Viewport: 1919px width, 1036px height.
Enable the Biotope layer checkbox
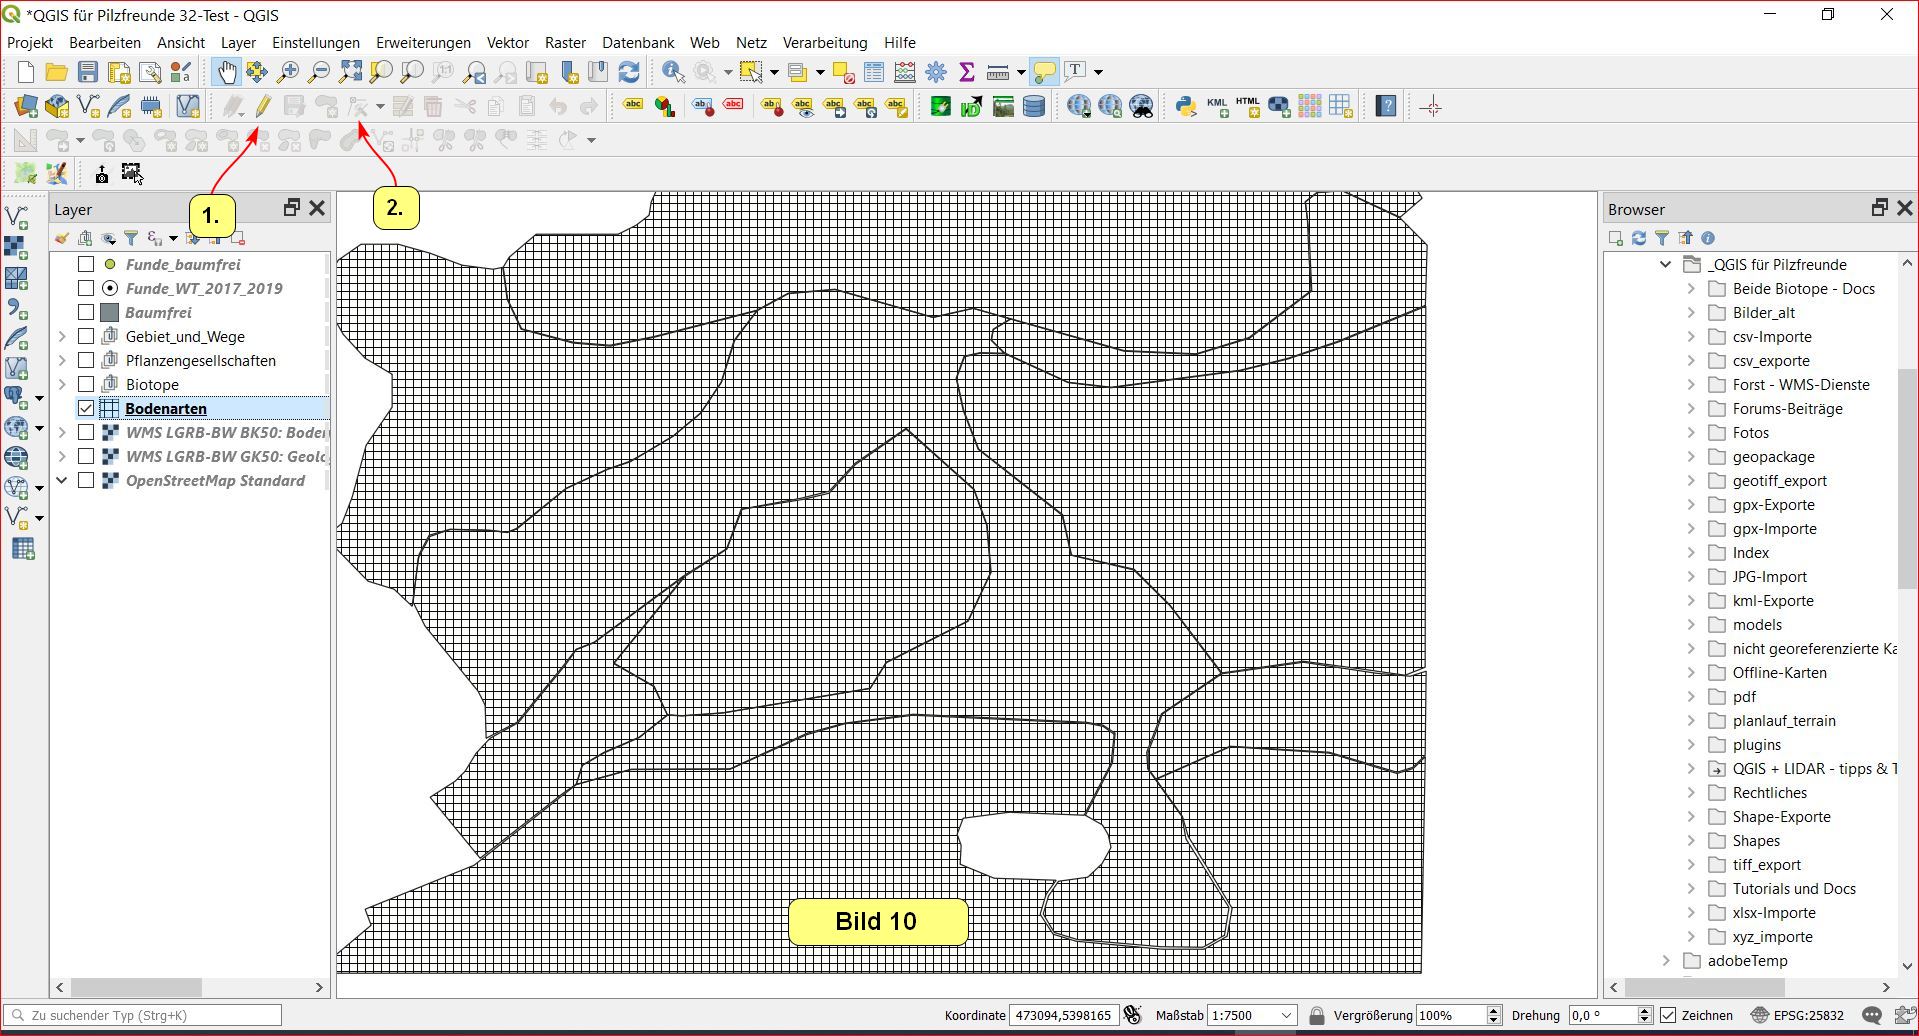click(x=86, y=384)
